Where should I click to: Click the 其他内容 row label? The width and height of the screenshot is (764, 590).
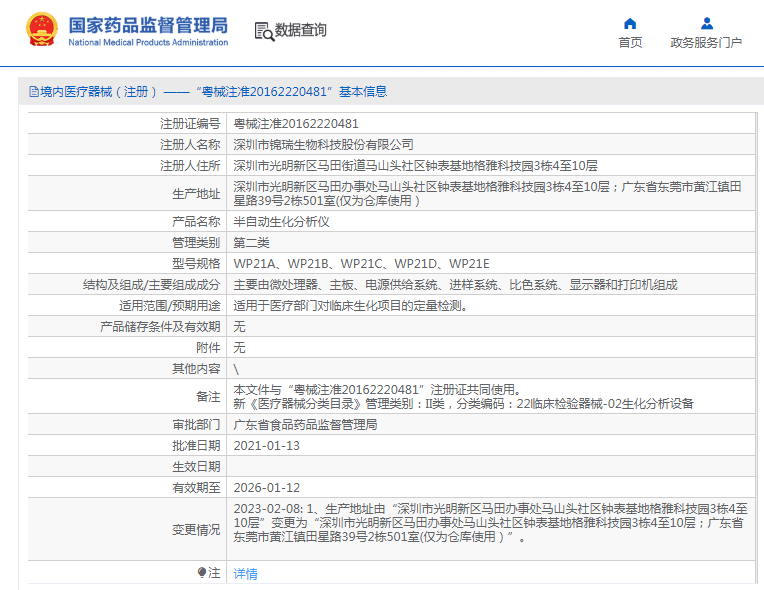[196, 369]
